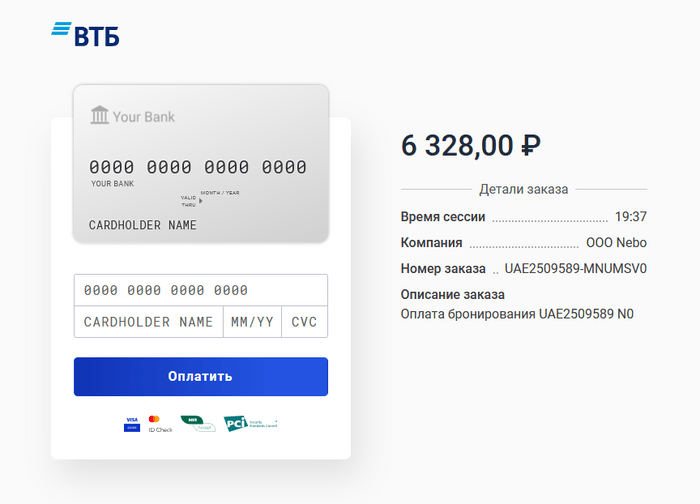Click the valid thru arrow on the card
The image size is (700, 504).
(x=200, y=200)
